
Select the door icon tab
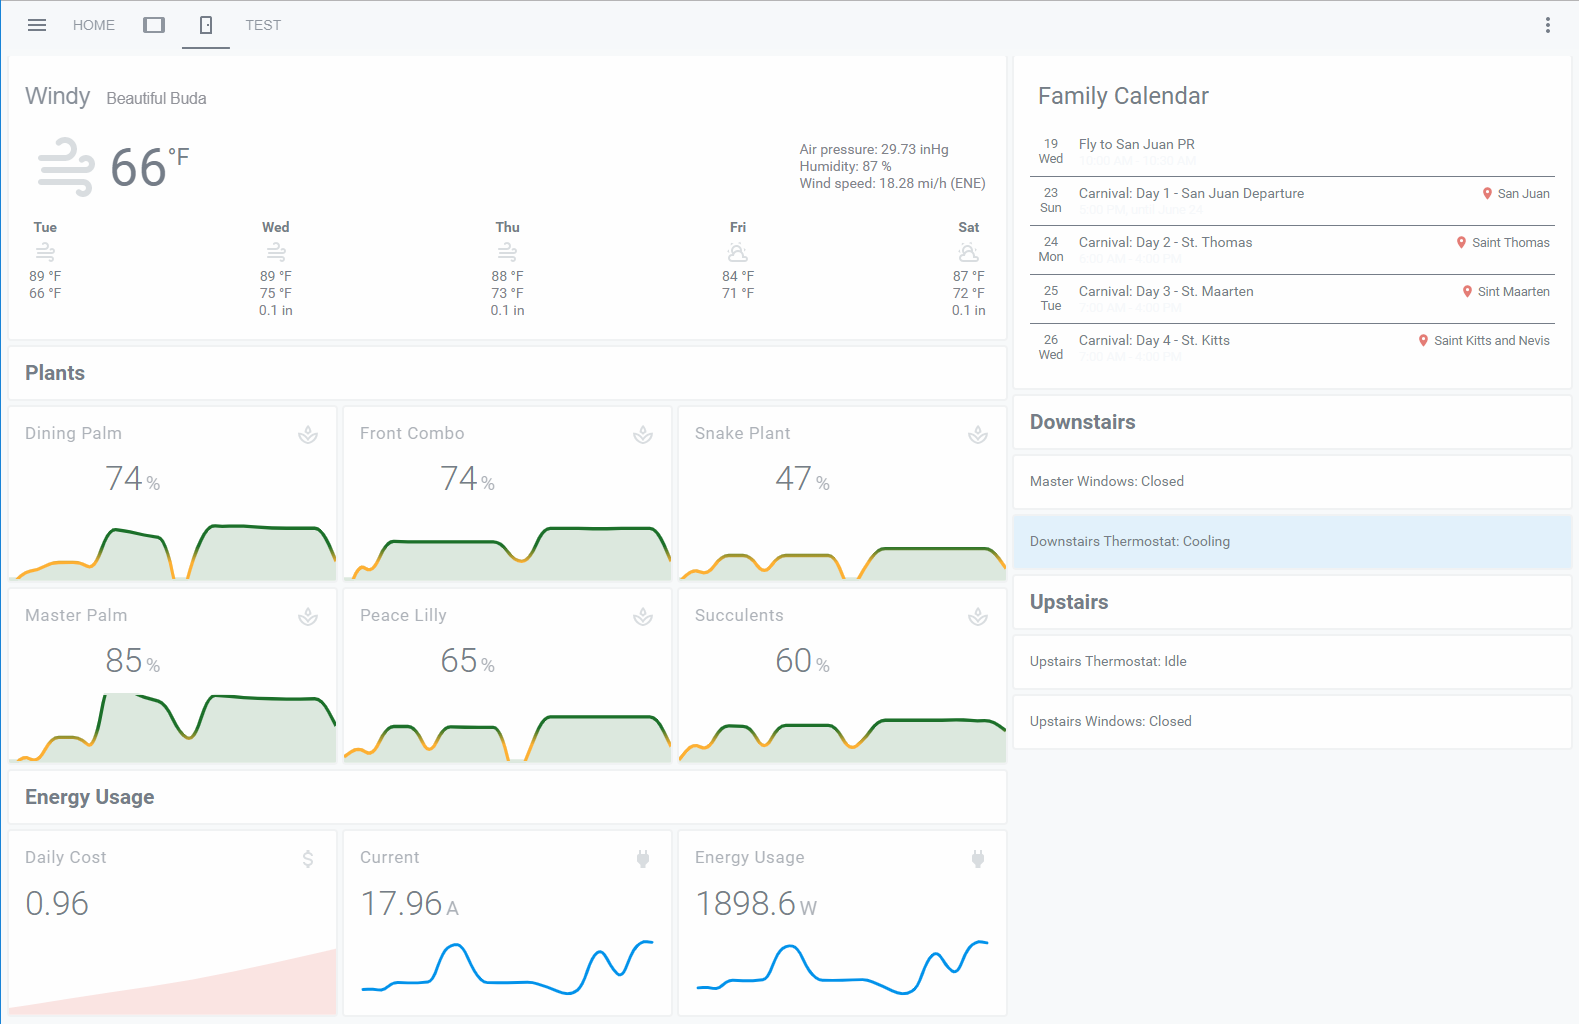pos(206,25)
